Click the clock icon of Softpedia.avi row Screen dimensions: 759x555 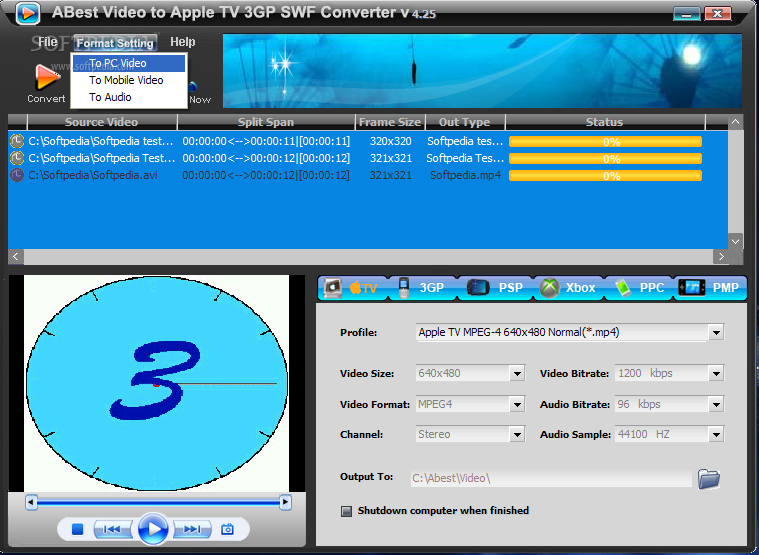(x=17, y=175)
